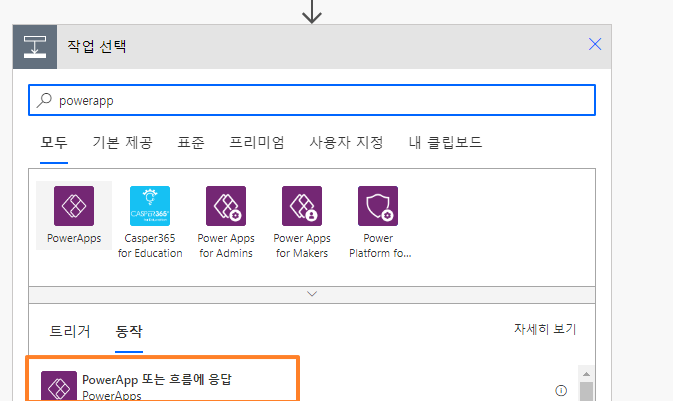Choose the PowerApp 또는 흐름에 응답 action

pyautogui.click(x=163, y=379)
